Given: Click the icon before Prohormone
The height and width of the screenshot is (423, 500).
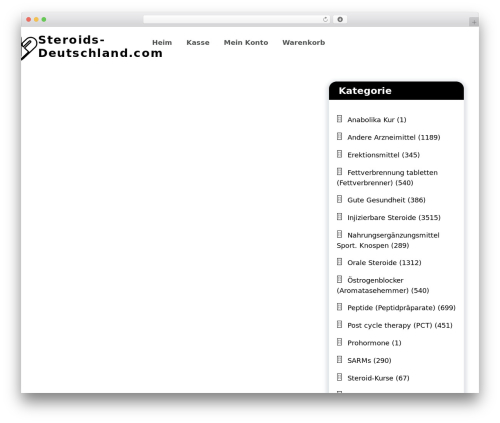Looking at the screenshot, I should coord(339,342).
